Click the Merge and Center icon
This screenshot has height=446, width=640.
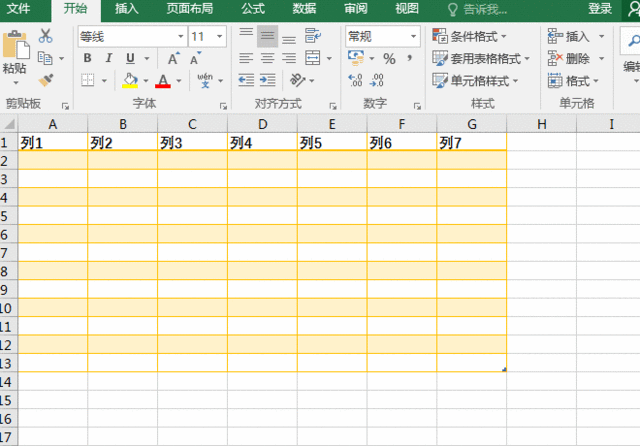coord(313,58)
